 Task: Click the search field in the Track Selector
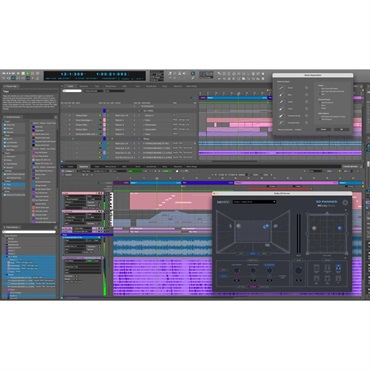(x=29, y=232)
